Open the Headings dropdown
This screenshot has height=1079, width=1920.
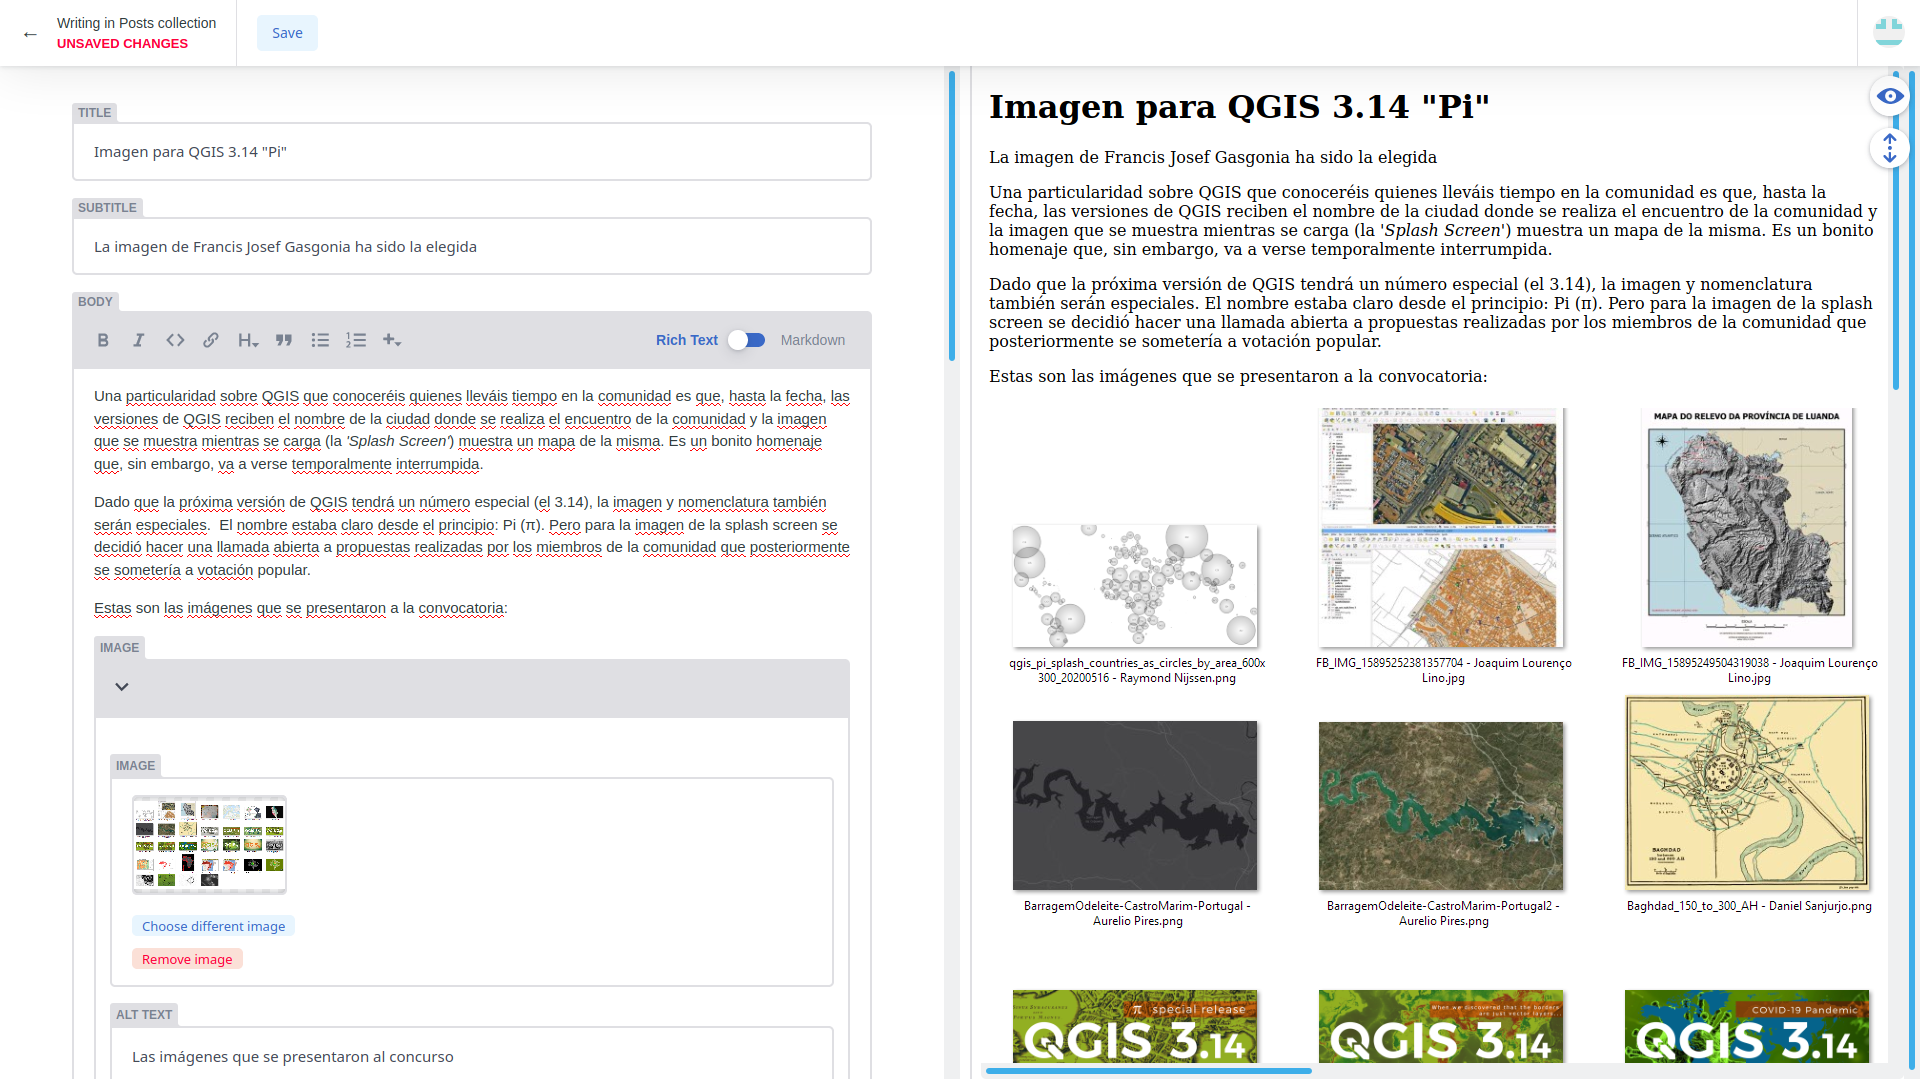248,340
